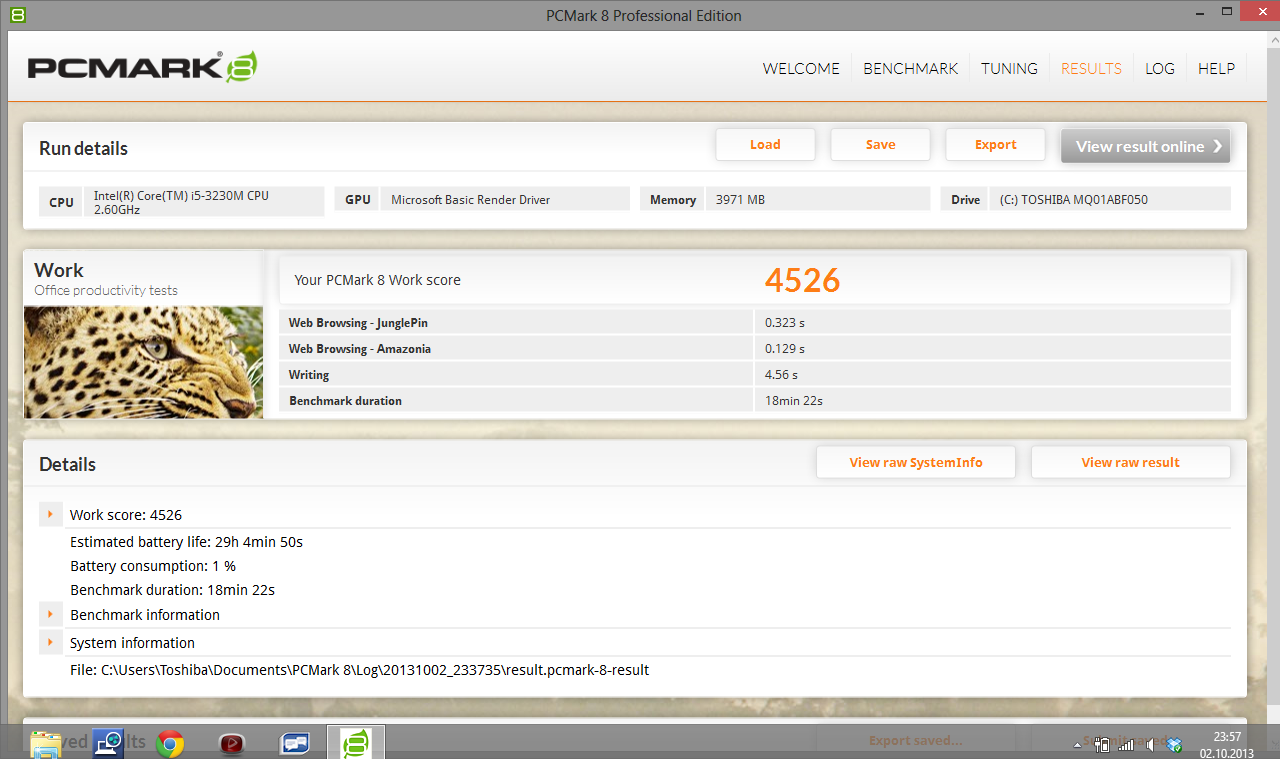This screenshot has width=1280, height=759.
Task: Open File Explorer from the taskbar
Action: [x=45, y=743]
